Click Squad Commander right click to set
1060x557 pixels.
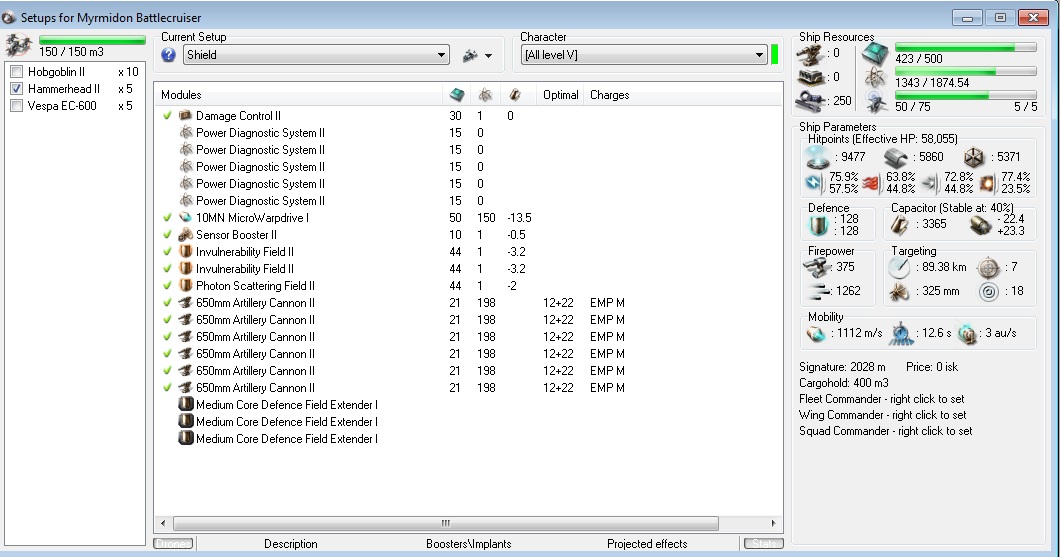click(x=886, y=431)
